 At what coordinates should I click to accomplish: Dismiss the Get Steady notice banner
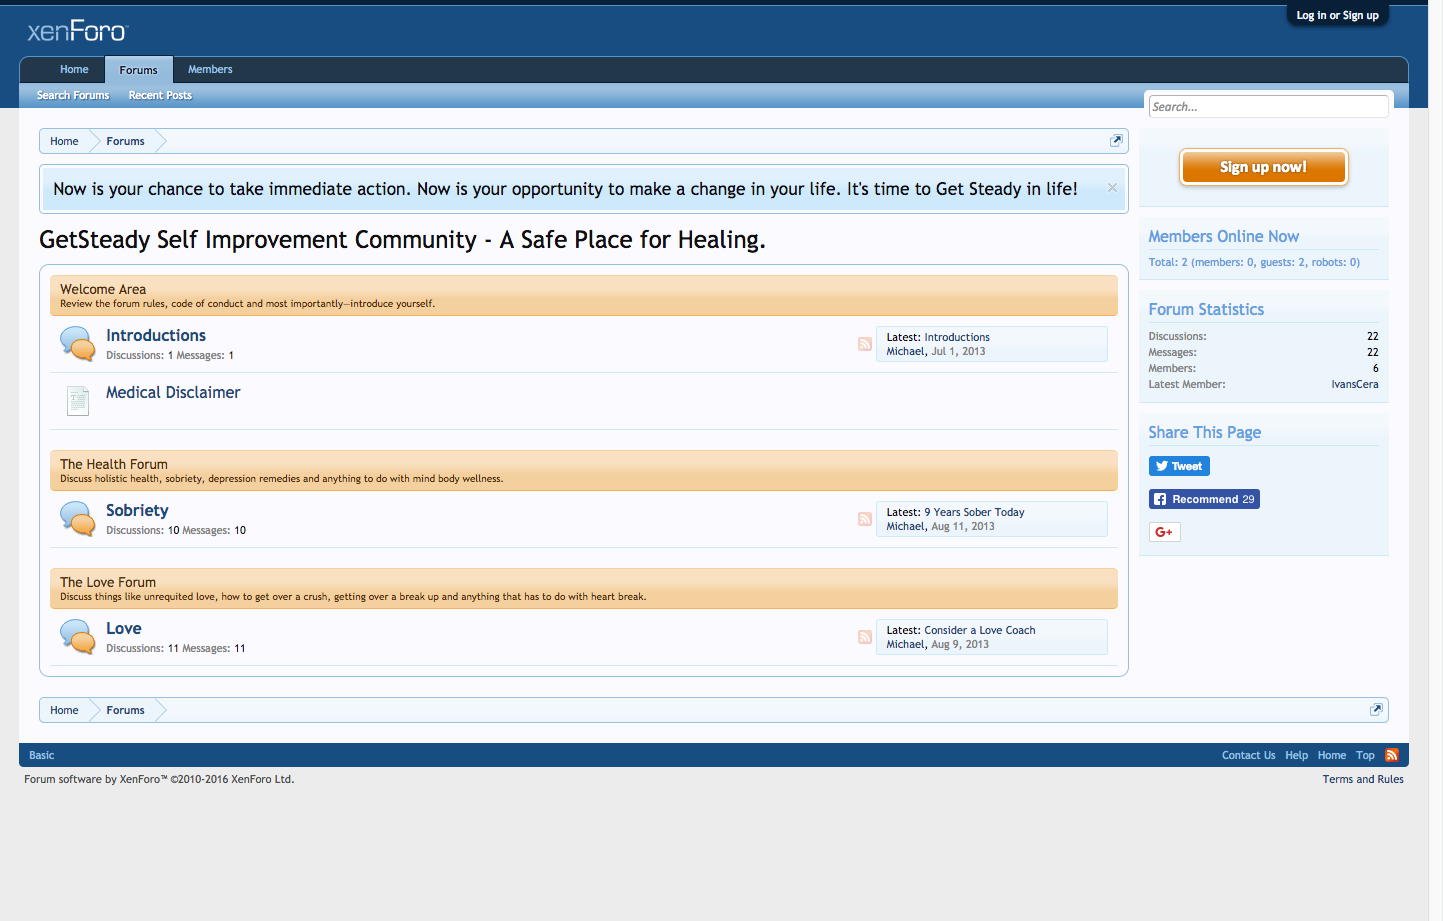(x=1112, y=188)
